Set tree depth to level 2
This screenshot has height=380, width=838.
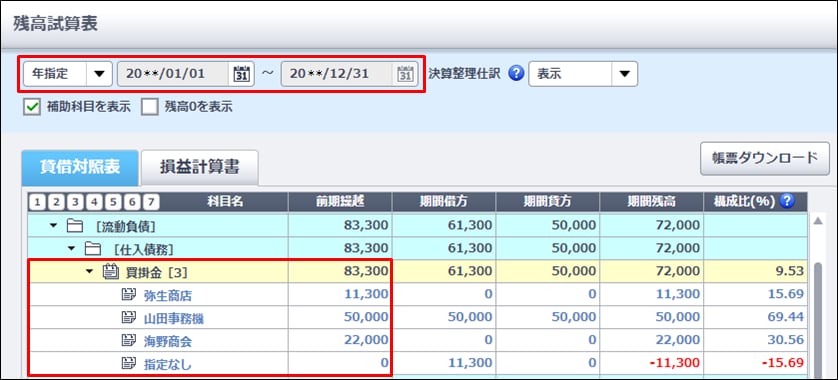tap(57, 201)
